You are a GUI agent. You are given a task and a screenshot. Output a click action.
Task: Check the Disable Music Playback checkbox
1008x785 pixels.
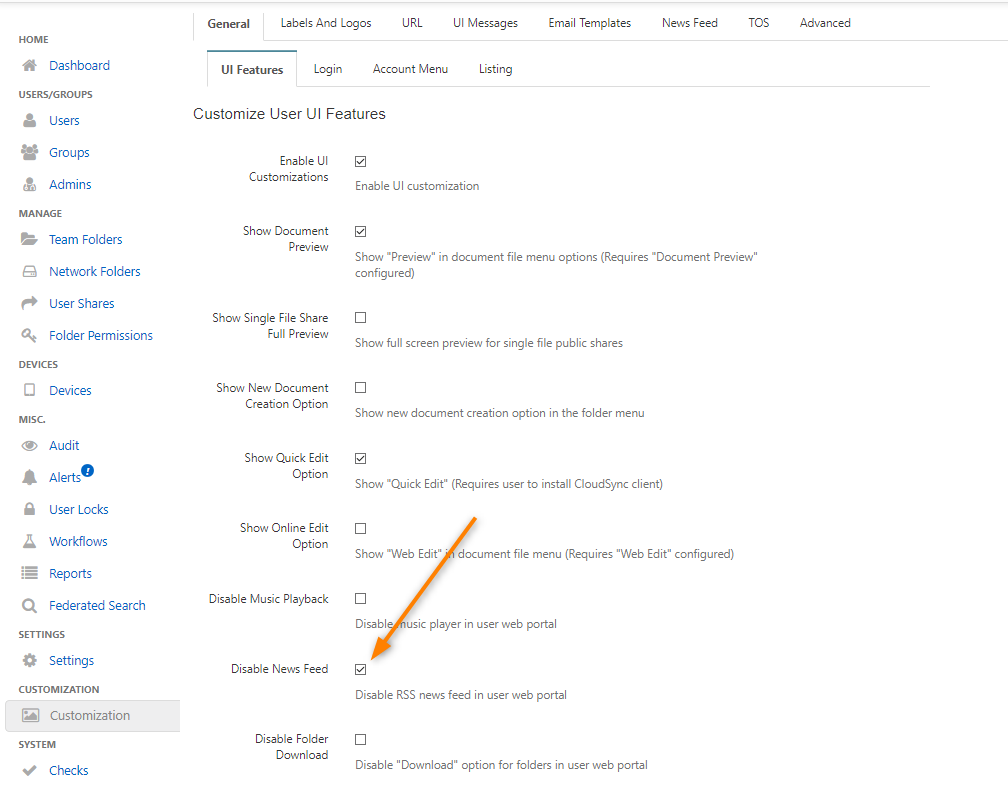click(x=361, y=599)
